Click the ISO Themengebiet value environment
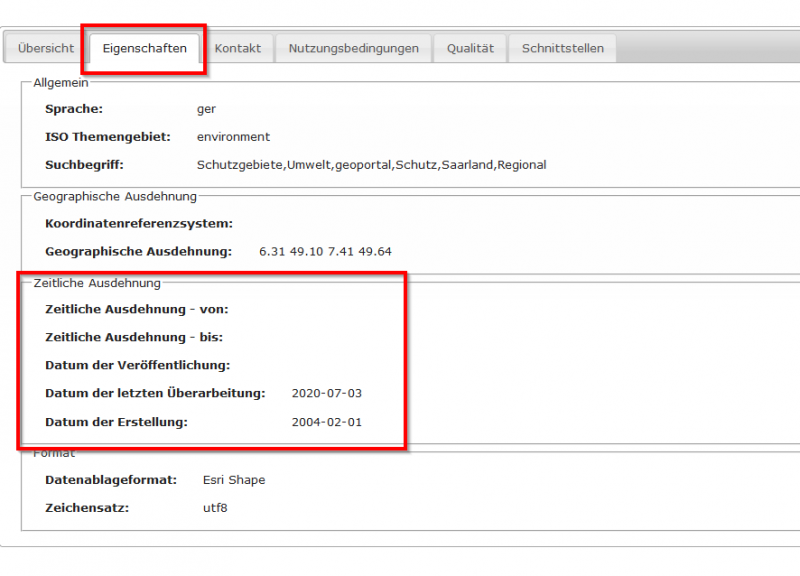This screenshot has height=576, width=800. (x=233, y=137)
